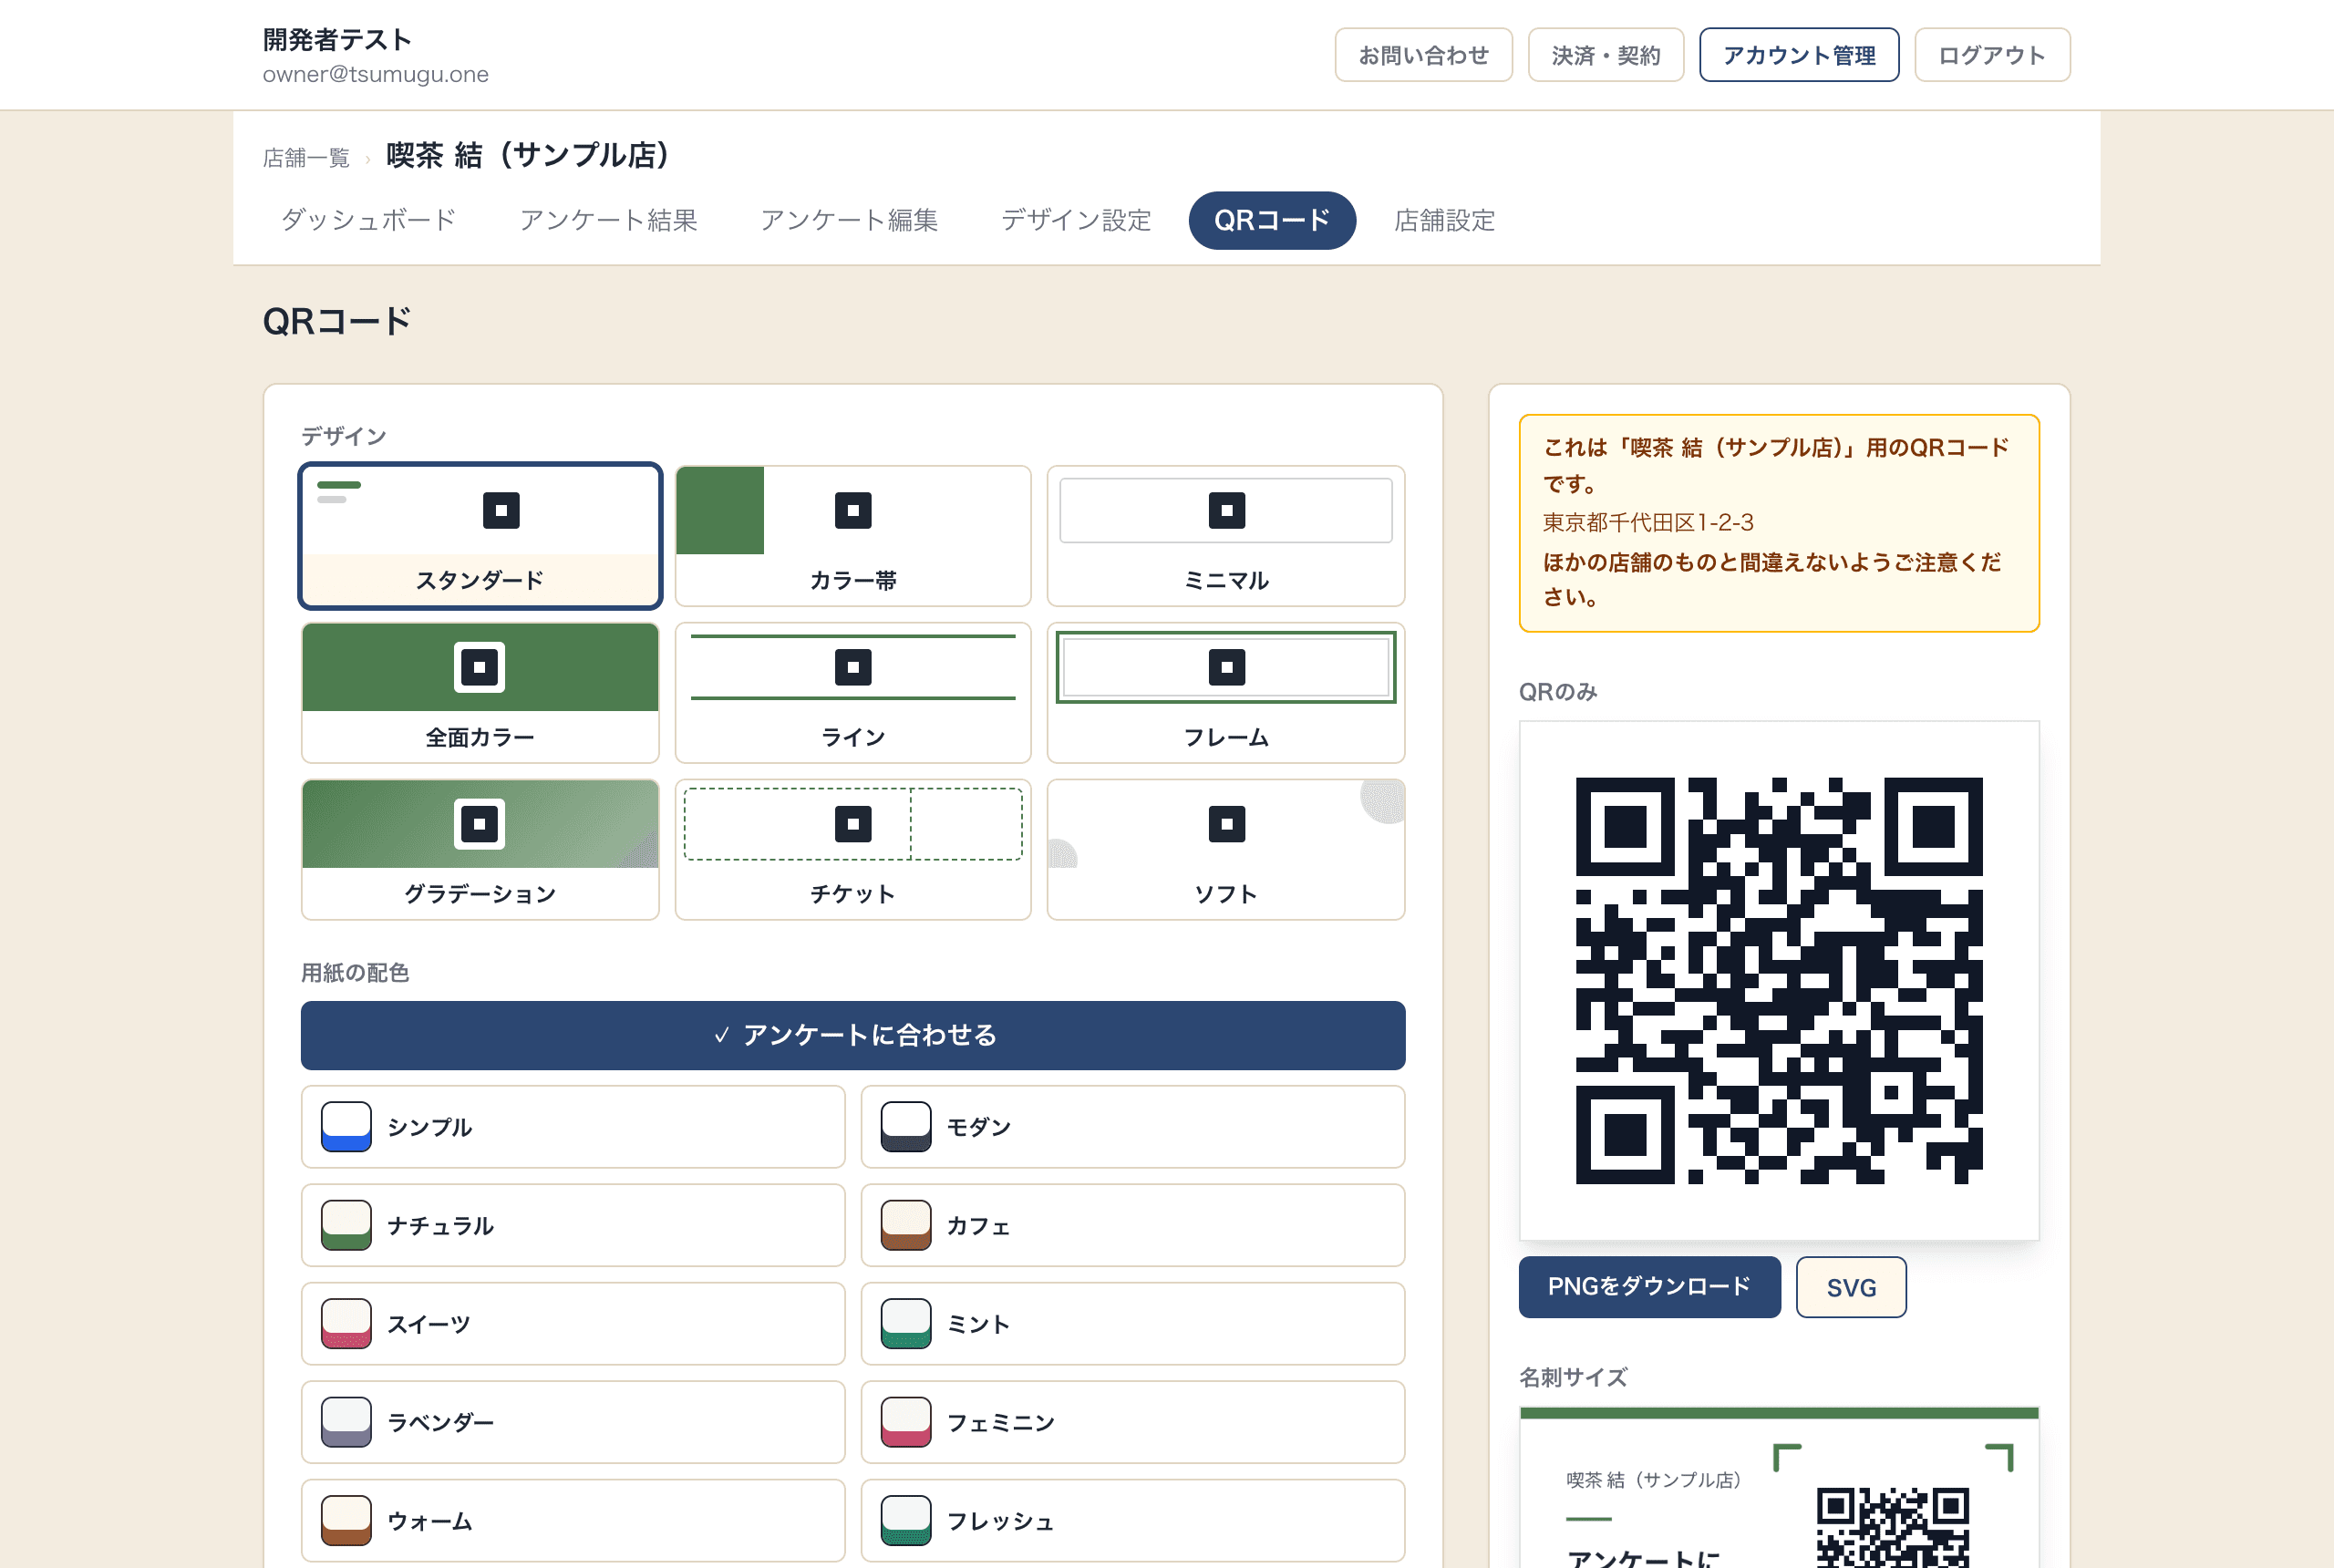Click the large QR code image
The height and width of the screenshot is (1568, 2334).
click(1779, 981)
